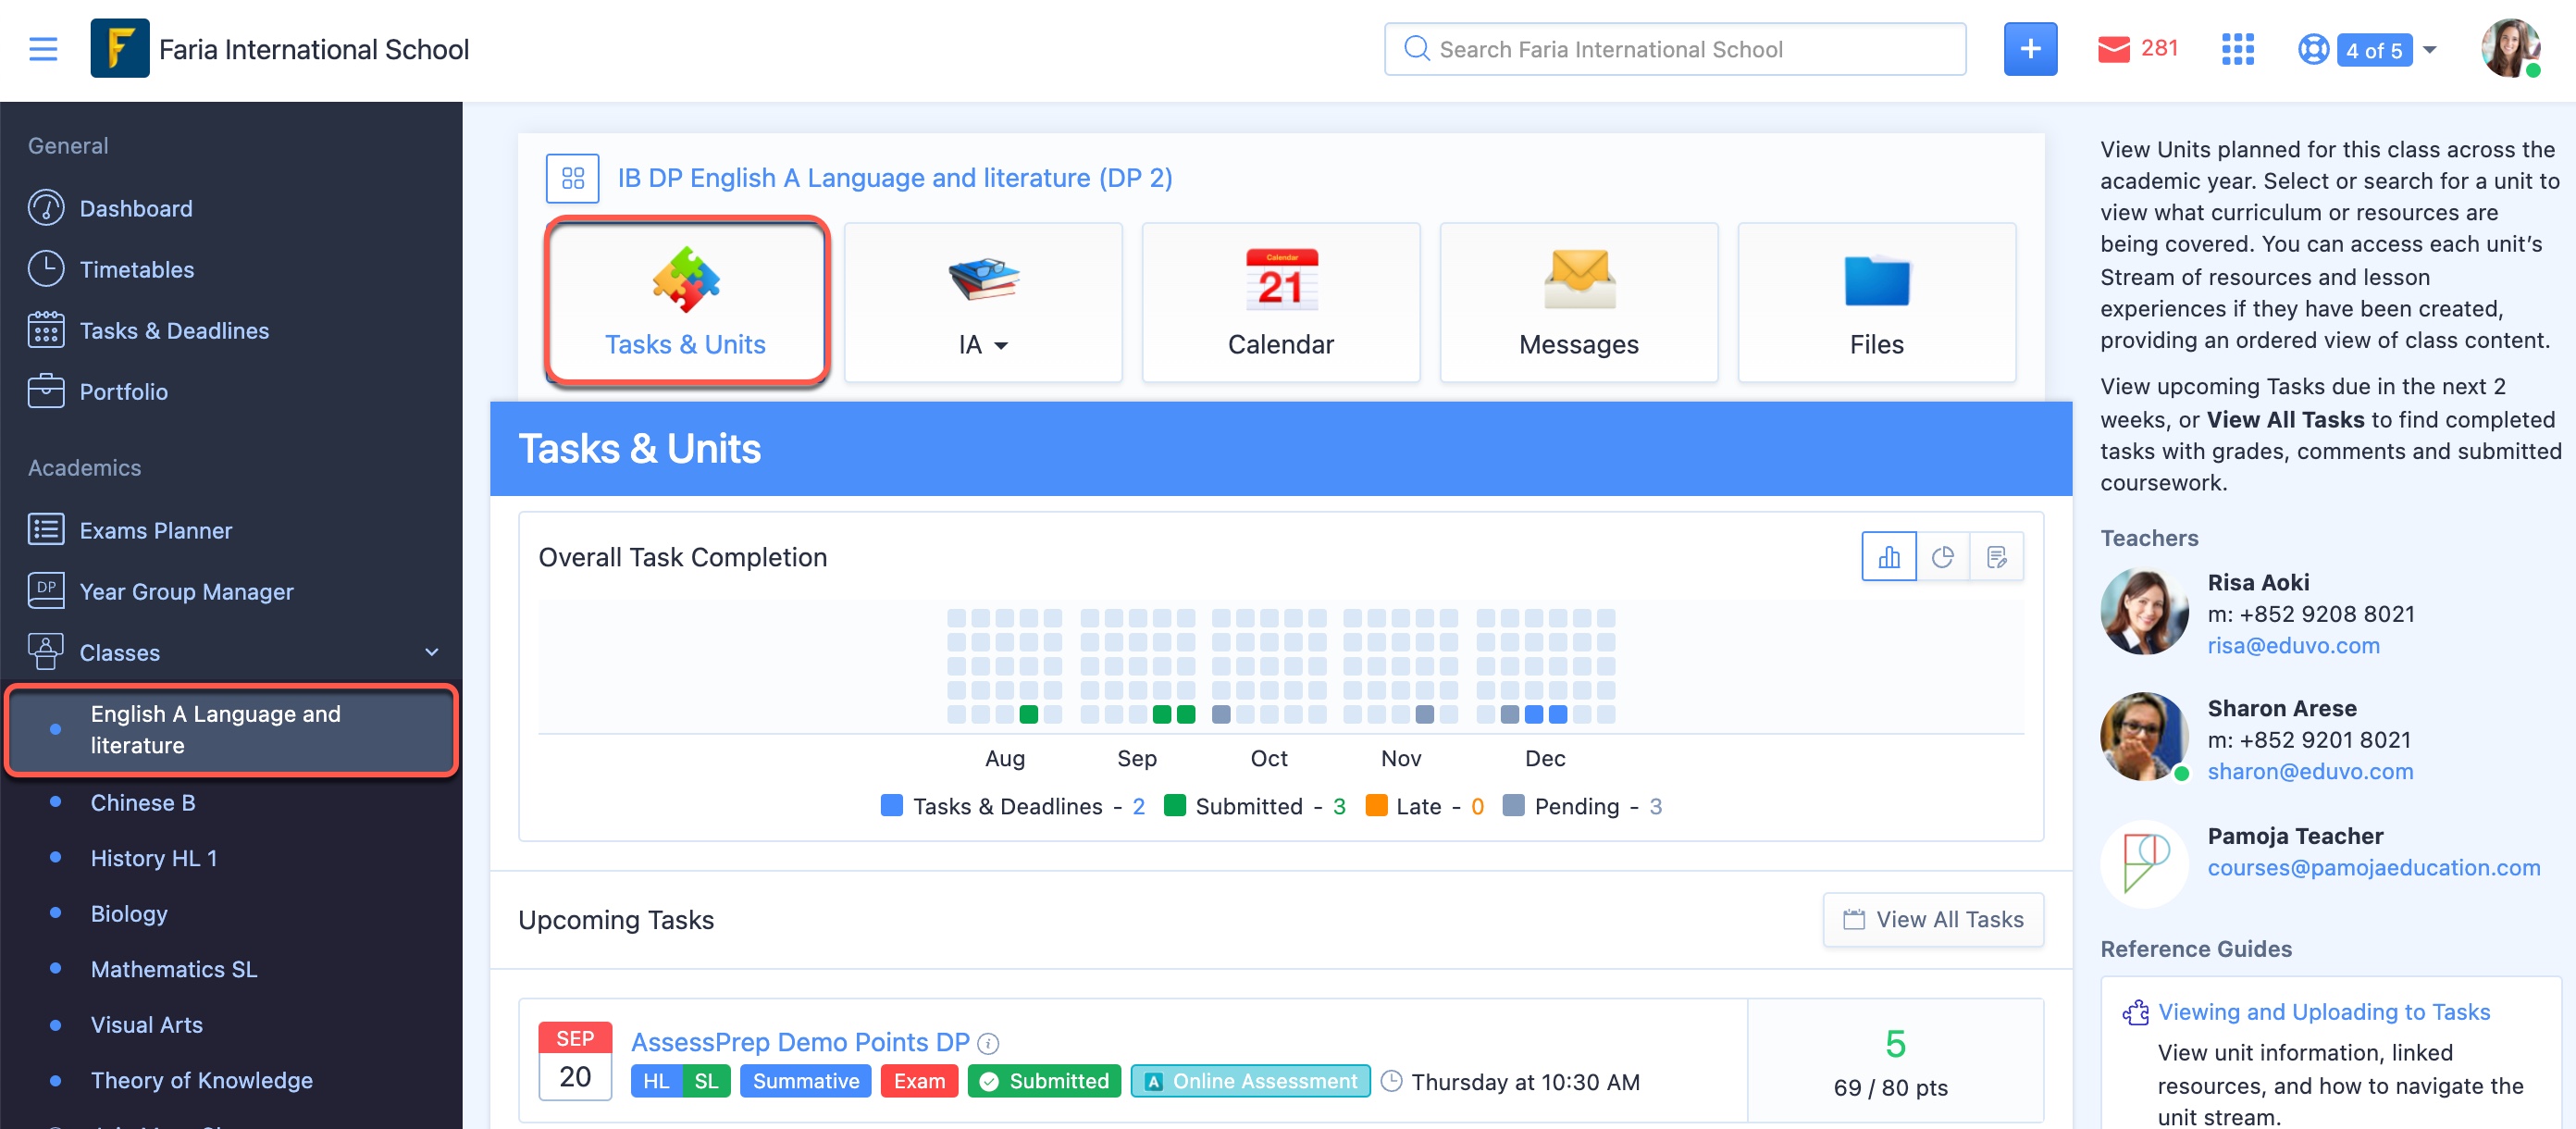Open the red mail envelope icon
Image resolution: width=2576 pixels, height=1129 pixels.
2112,49
